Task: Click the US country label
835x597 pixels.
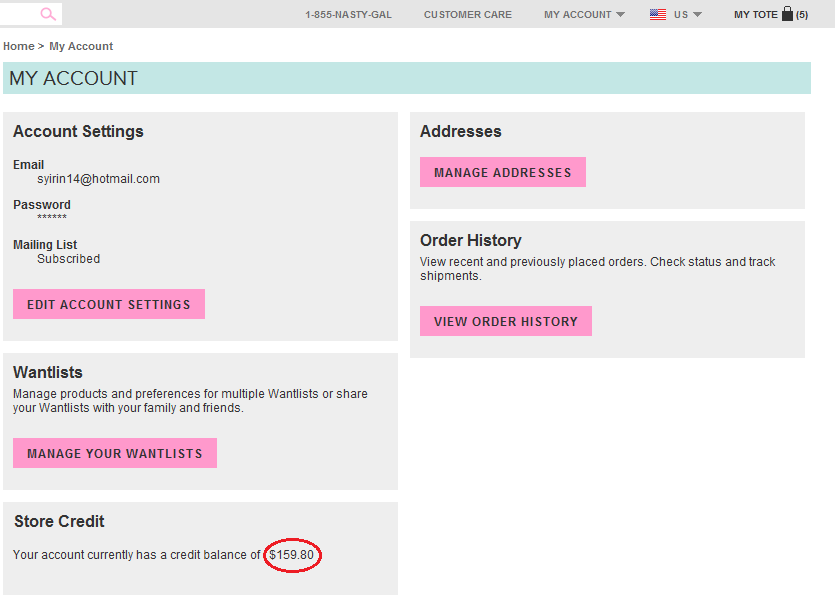Action: tap(681, 14)
